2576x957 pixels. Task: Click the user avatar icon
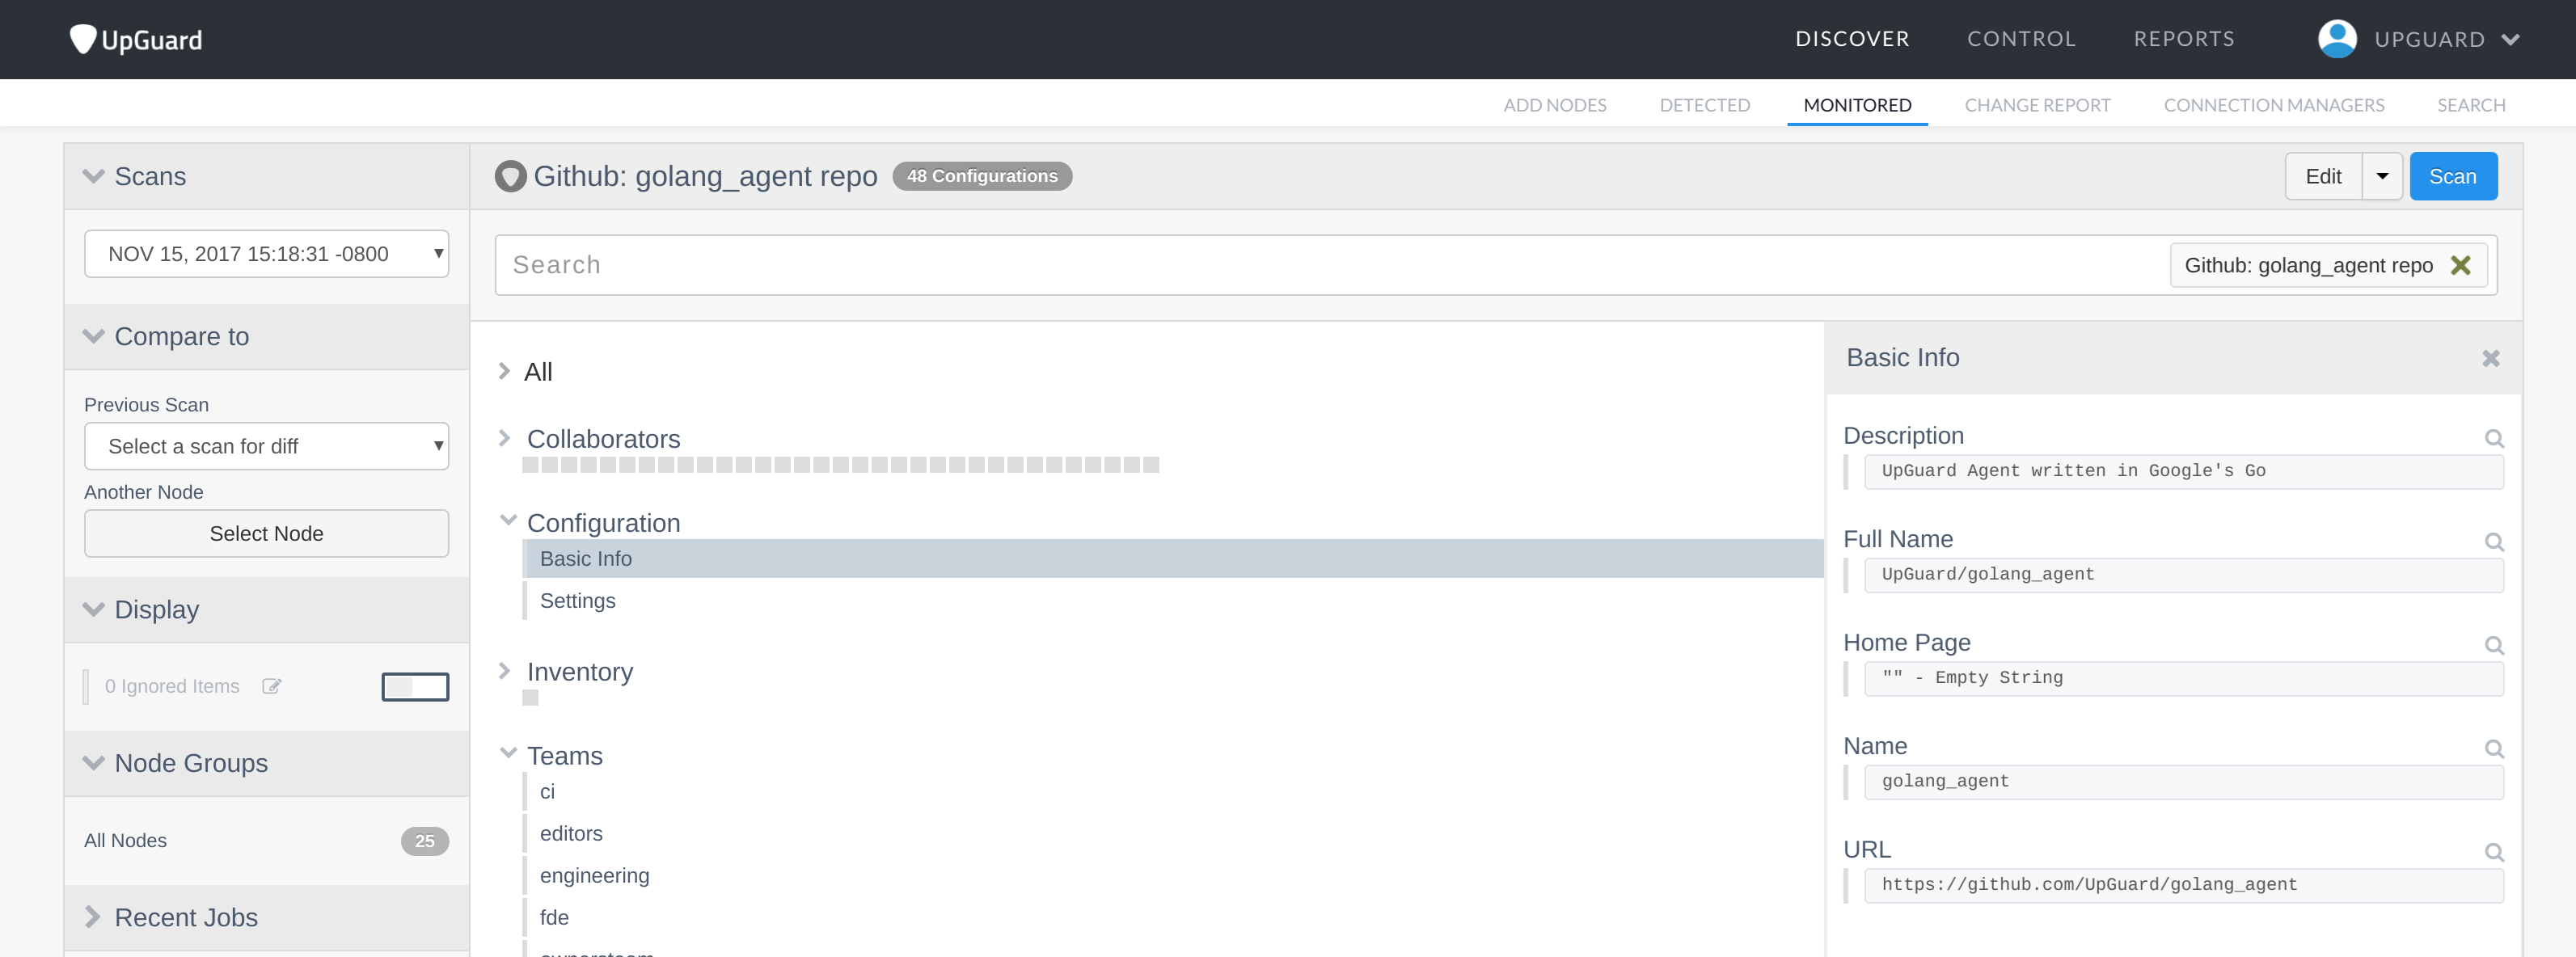pyautogui.click(x=2337, y=39)
